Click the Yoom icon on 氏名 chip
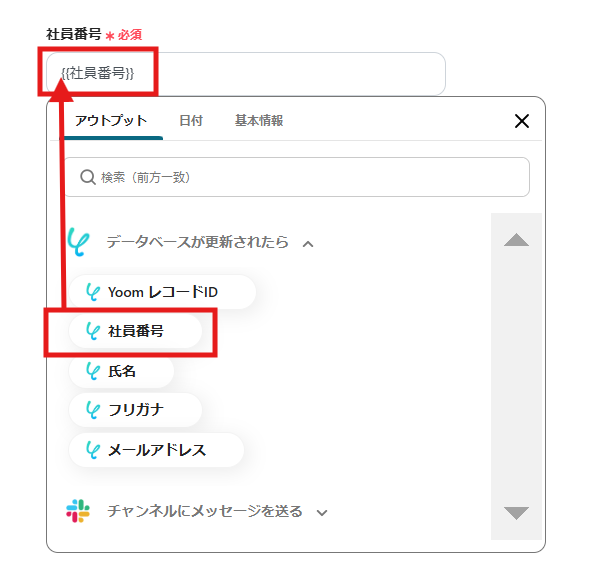The width and height of the screenshot is (591, 563). [93, 371]
